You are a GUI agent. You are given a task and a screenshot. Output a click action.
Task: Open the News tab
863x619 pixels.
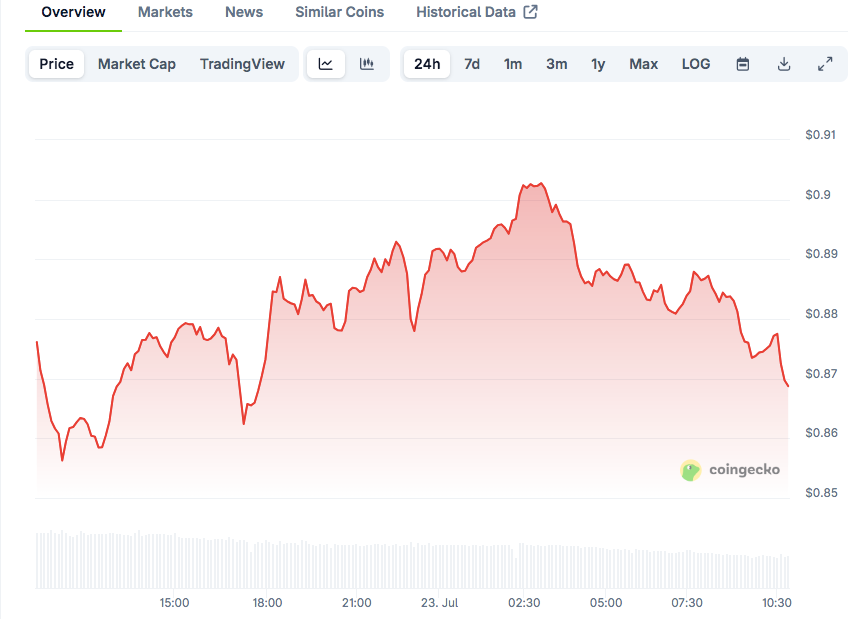pyautogui.click(x=244, y=13)
